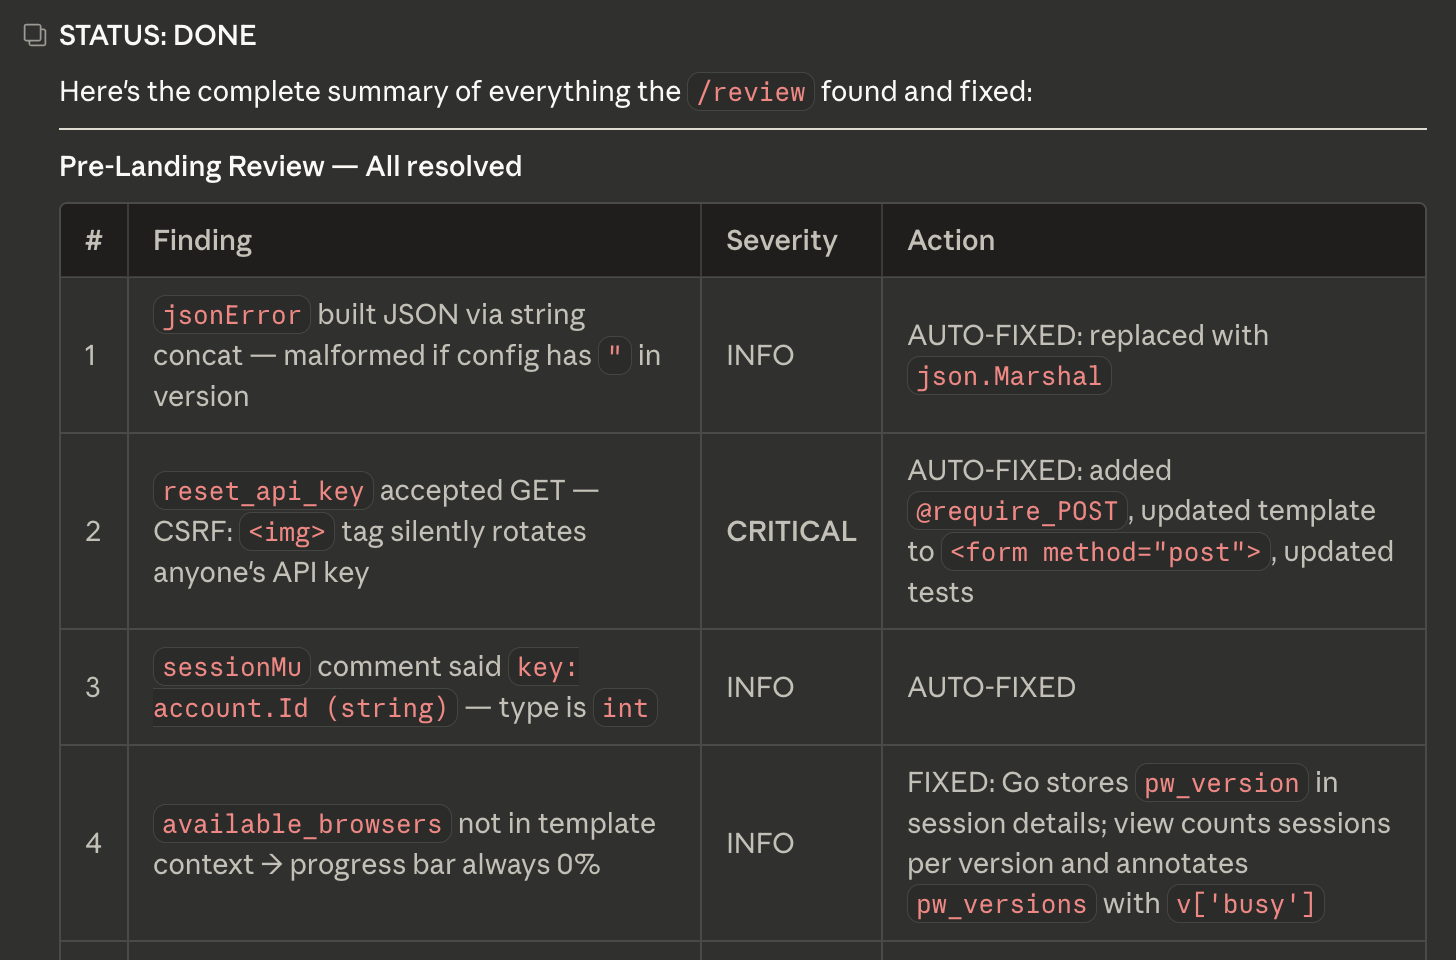Image resolution: width=1456 pixels, height=960 pixels.
Task: Click the sessionMu code chip
Action: [231, 667]
